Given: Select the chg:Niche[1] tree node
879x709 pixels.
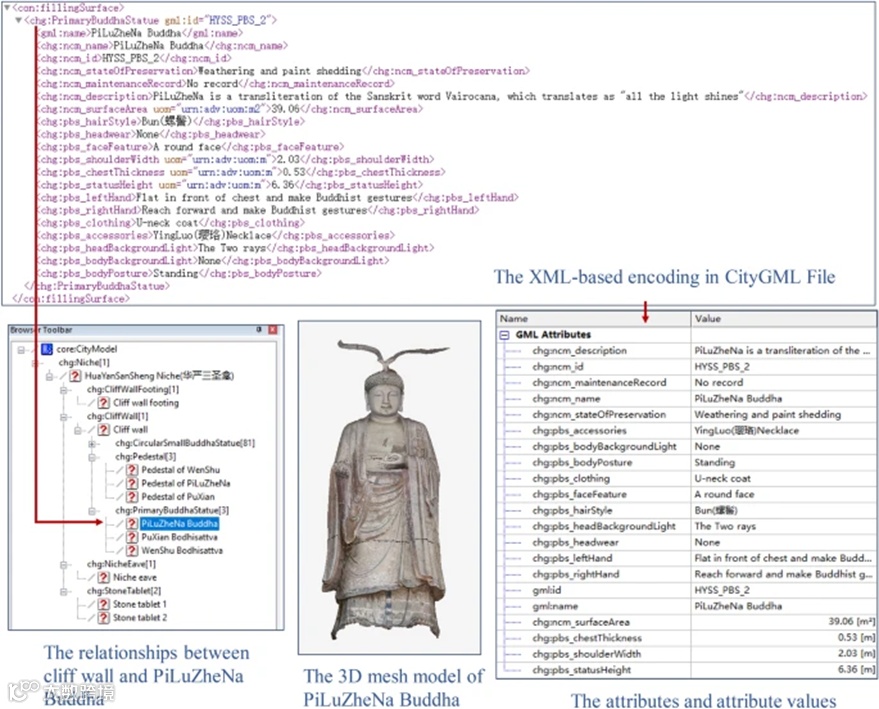Looking at the screenshot, I should click(84, 363).
